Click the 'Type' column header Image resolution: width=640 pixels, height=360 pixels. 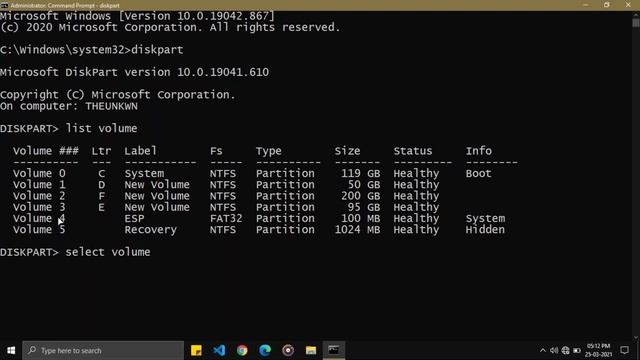269,151
